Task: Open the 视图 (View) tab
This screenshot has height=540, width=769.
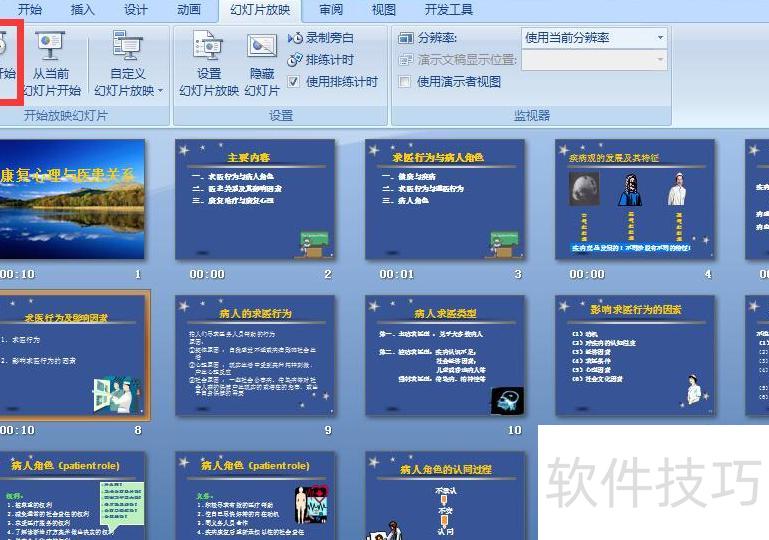Action: (x=383, y=10)
